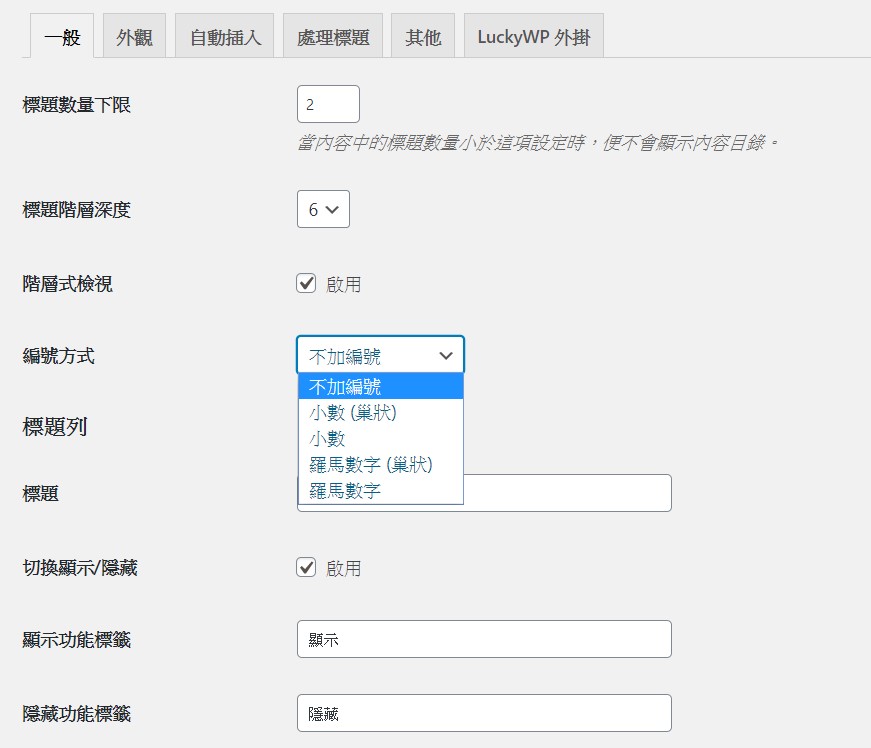Focus the 標題數量下限 number field
This screenshot has height=748, width=871.
[x=328, y=104]
